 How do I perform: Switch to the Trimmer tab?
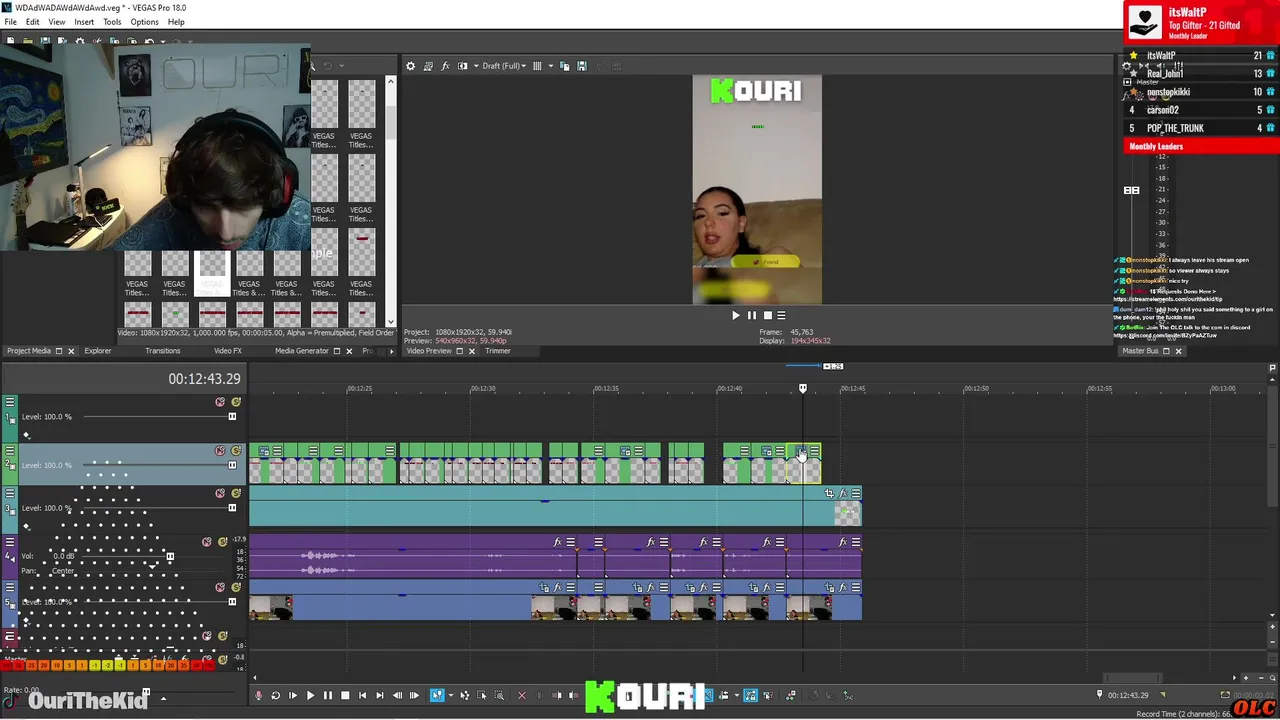(498, 351)
